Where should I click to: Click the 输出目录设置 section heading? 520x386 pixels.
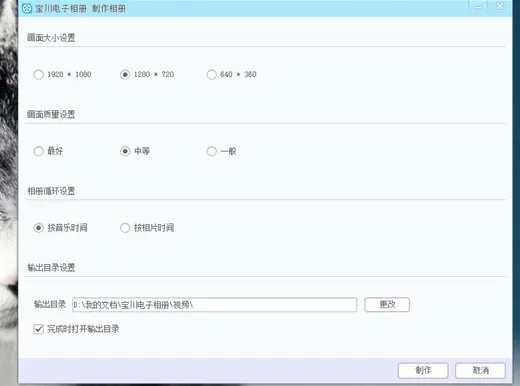pos(51,267)
